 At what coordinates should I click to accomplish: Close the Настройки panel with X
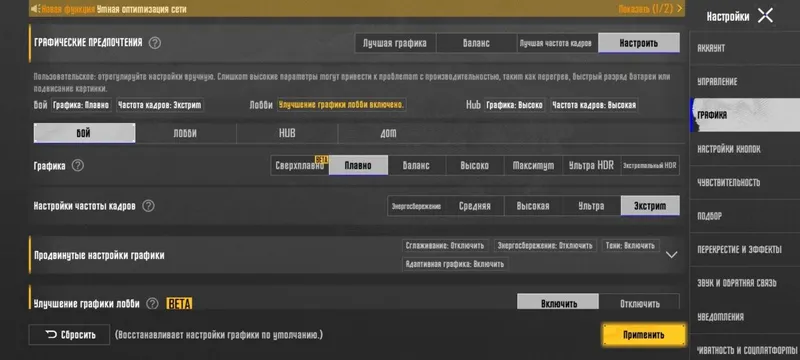[765, 16]
